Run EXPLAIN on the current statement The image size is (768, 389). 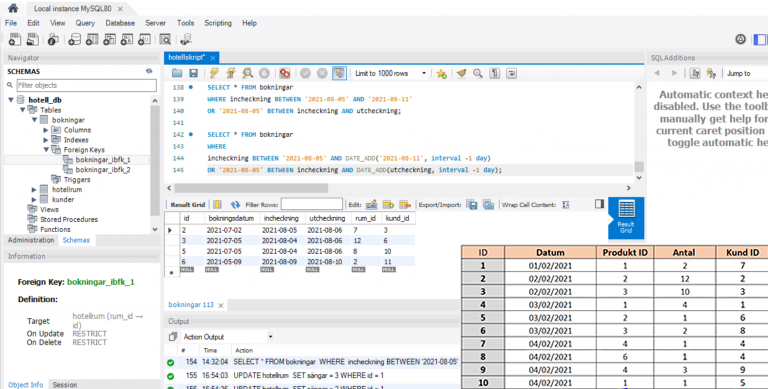248,73
